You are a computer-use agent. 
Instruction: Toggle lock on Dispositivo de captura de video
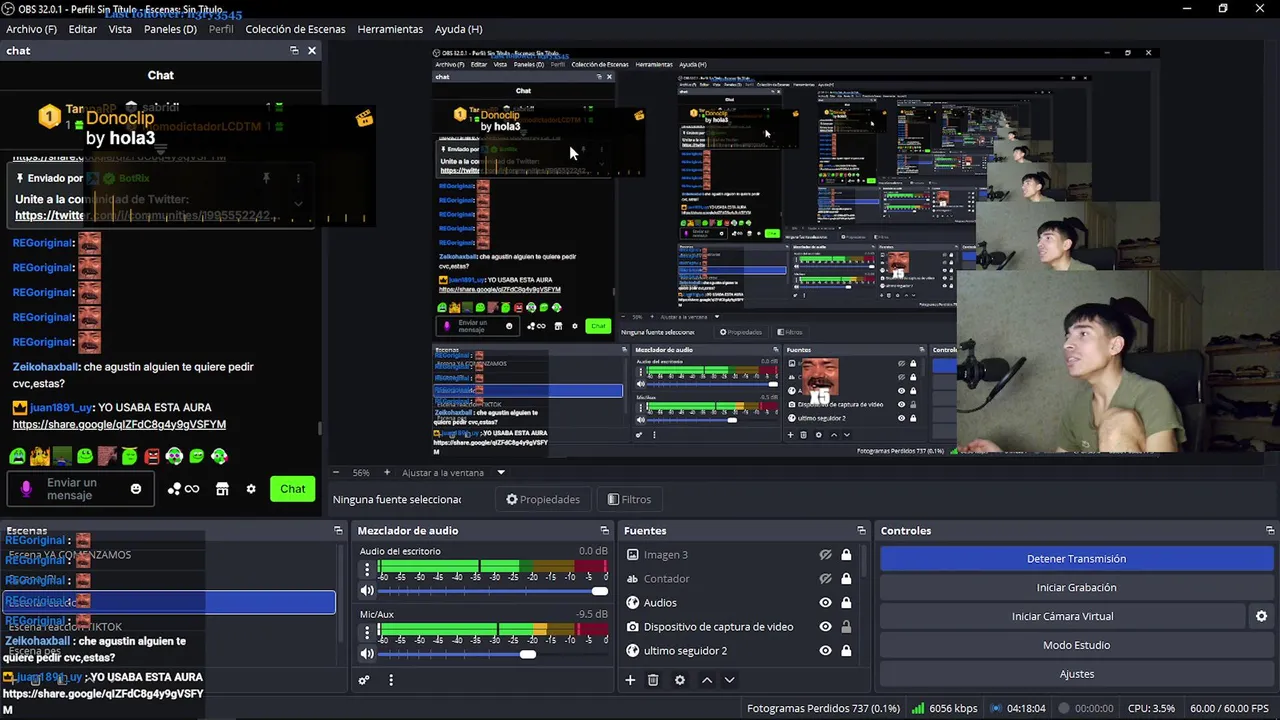tap(846, 627)
